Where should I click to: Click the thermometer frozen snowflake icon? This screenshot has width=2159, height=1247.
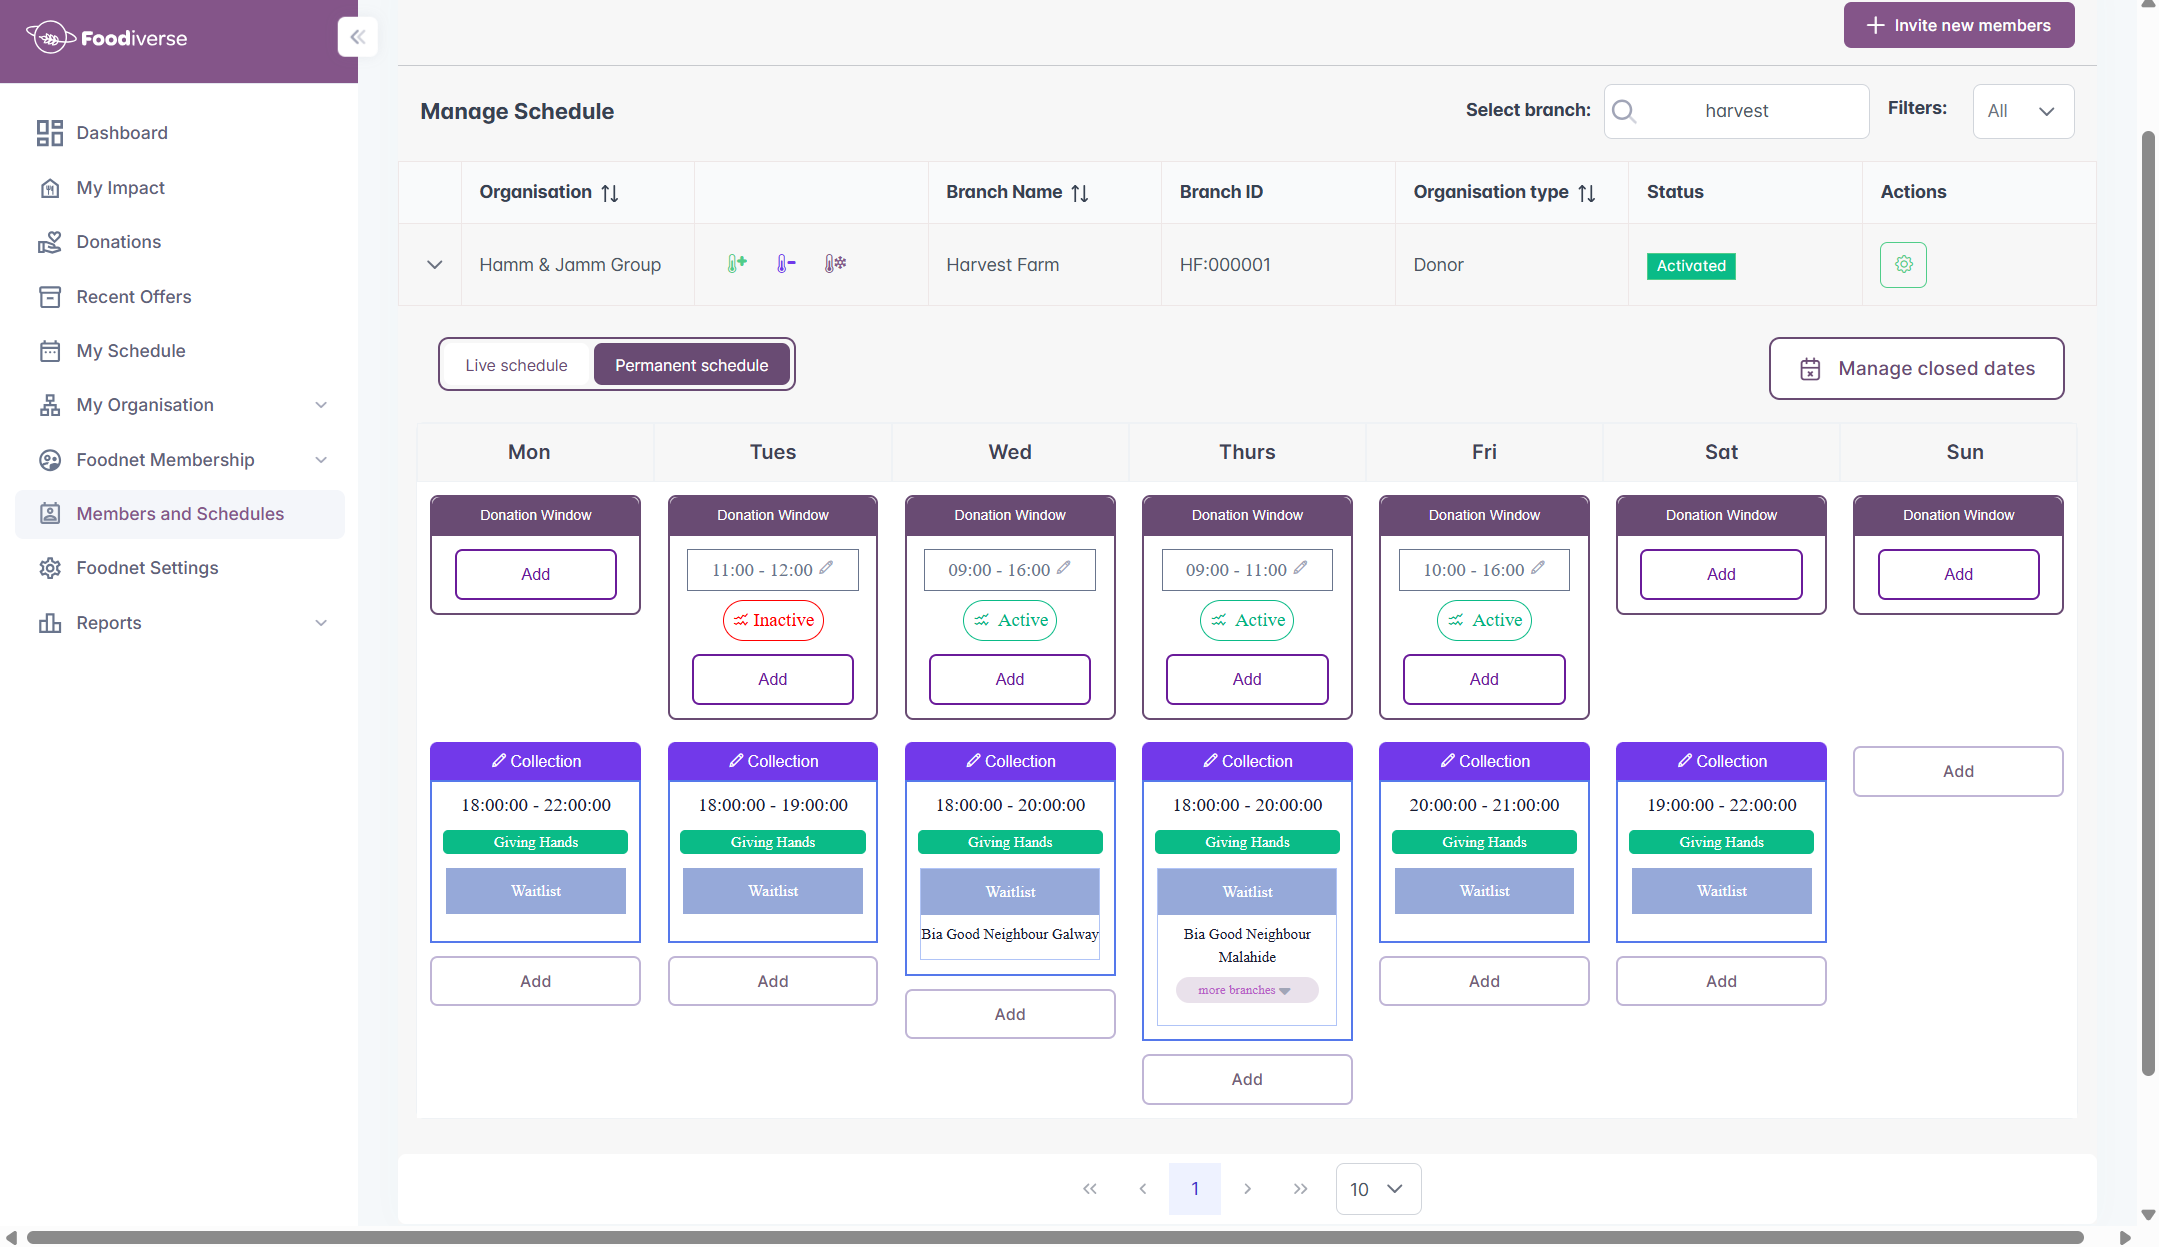(835, 264)
